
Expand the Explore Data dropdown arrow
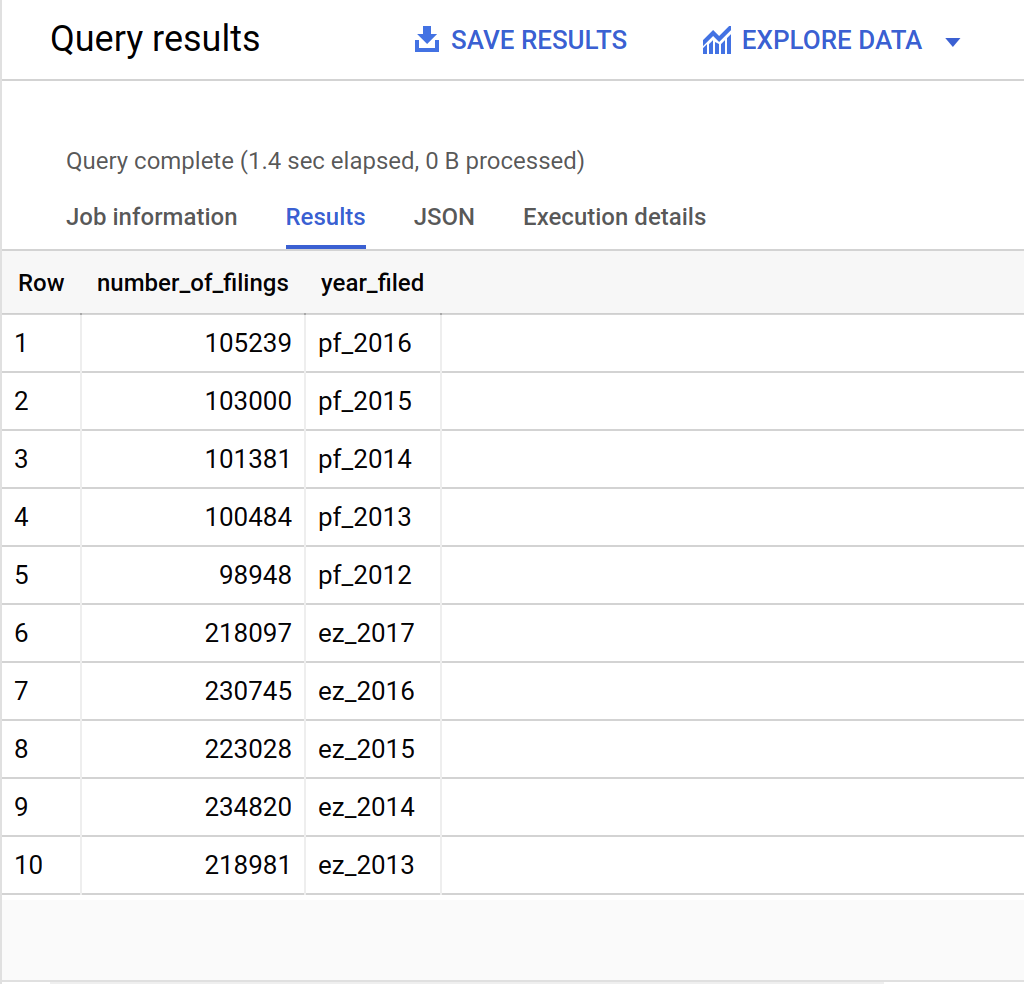pyautogui.click(x=953, y=42)
